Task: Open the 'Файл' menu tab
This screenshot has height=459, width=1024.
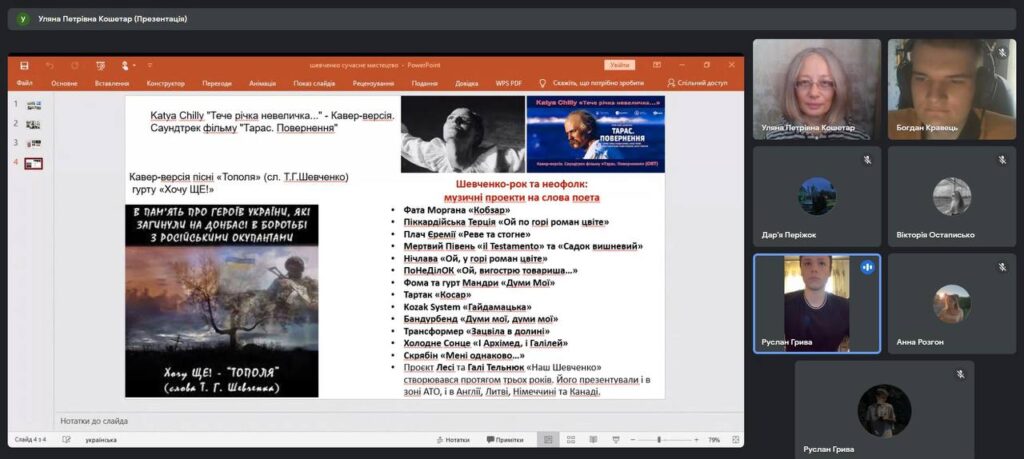Action: click(x=24, y=83)
